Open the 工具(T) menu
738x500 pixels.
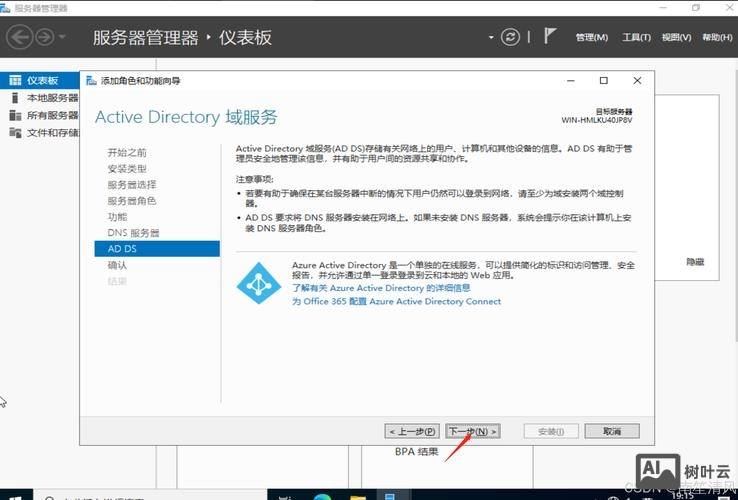click(636, 37)
